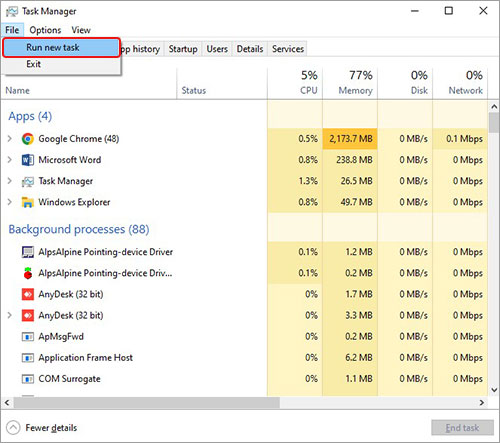Expand the Google Chrome (48) process group
Viewport: 500px width, 443px height.
[x=10, y=139]
